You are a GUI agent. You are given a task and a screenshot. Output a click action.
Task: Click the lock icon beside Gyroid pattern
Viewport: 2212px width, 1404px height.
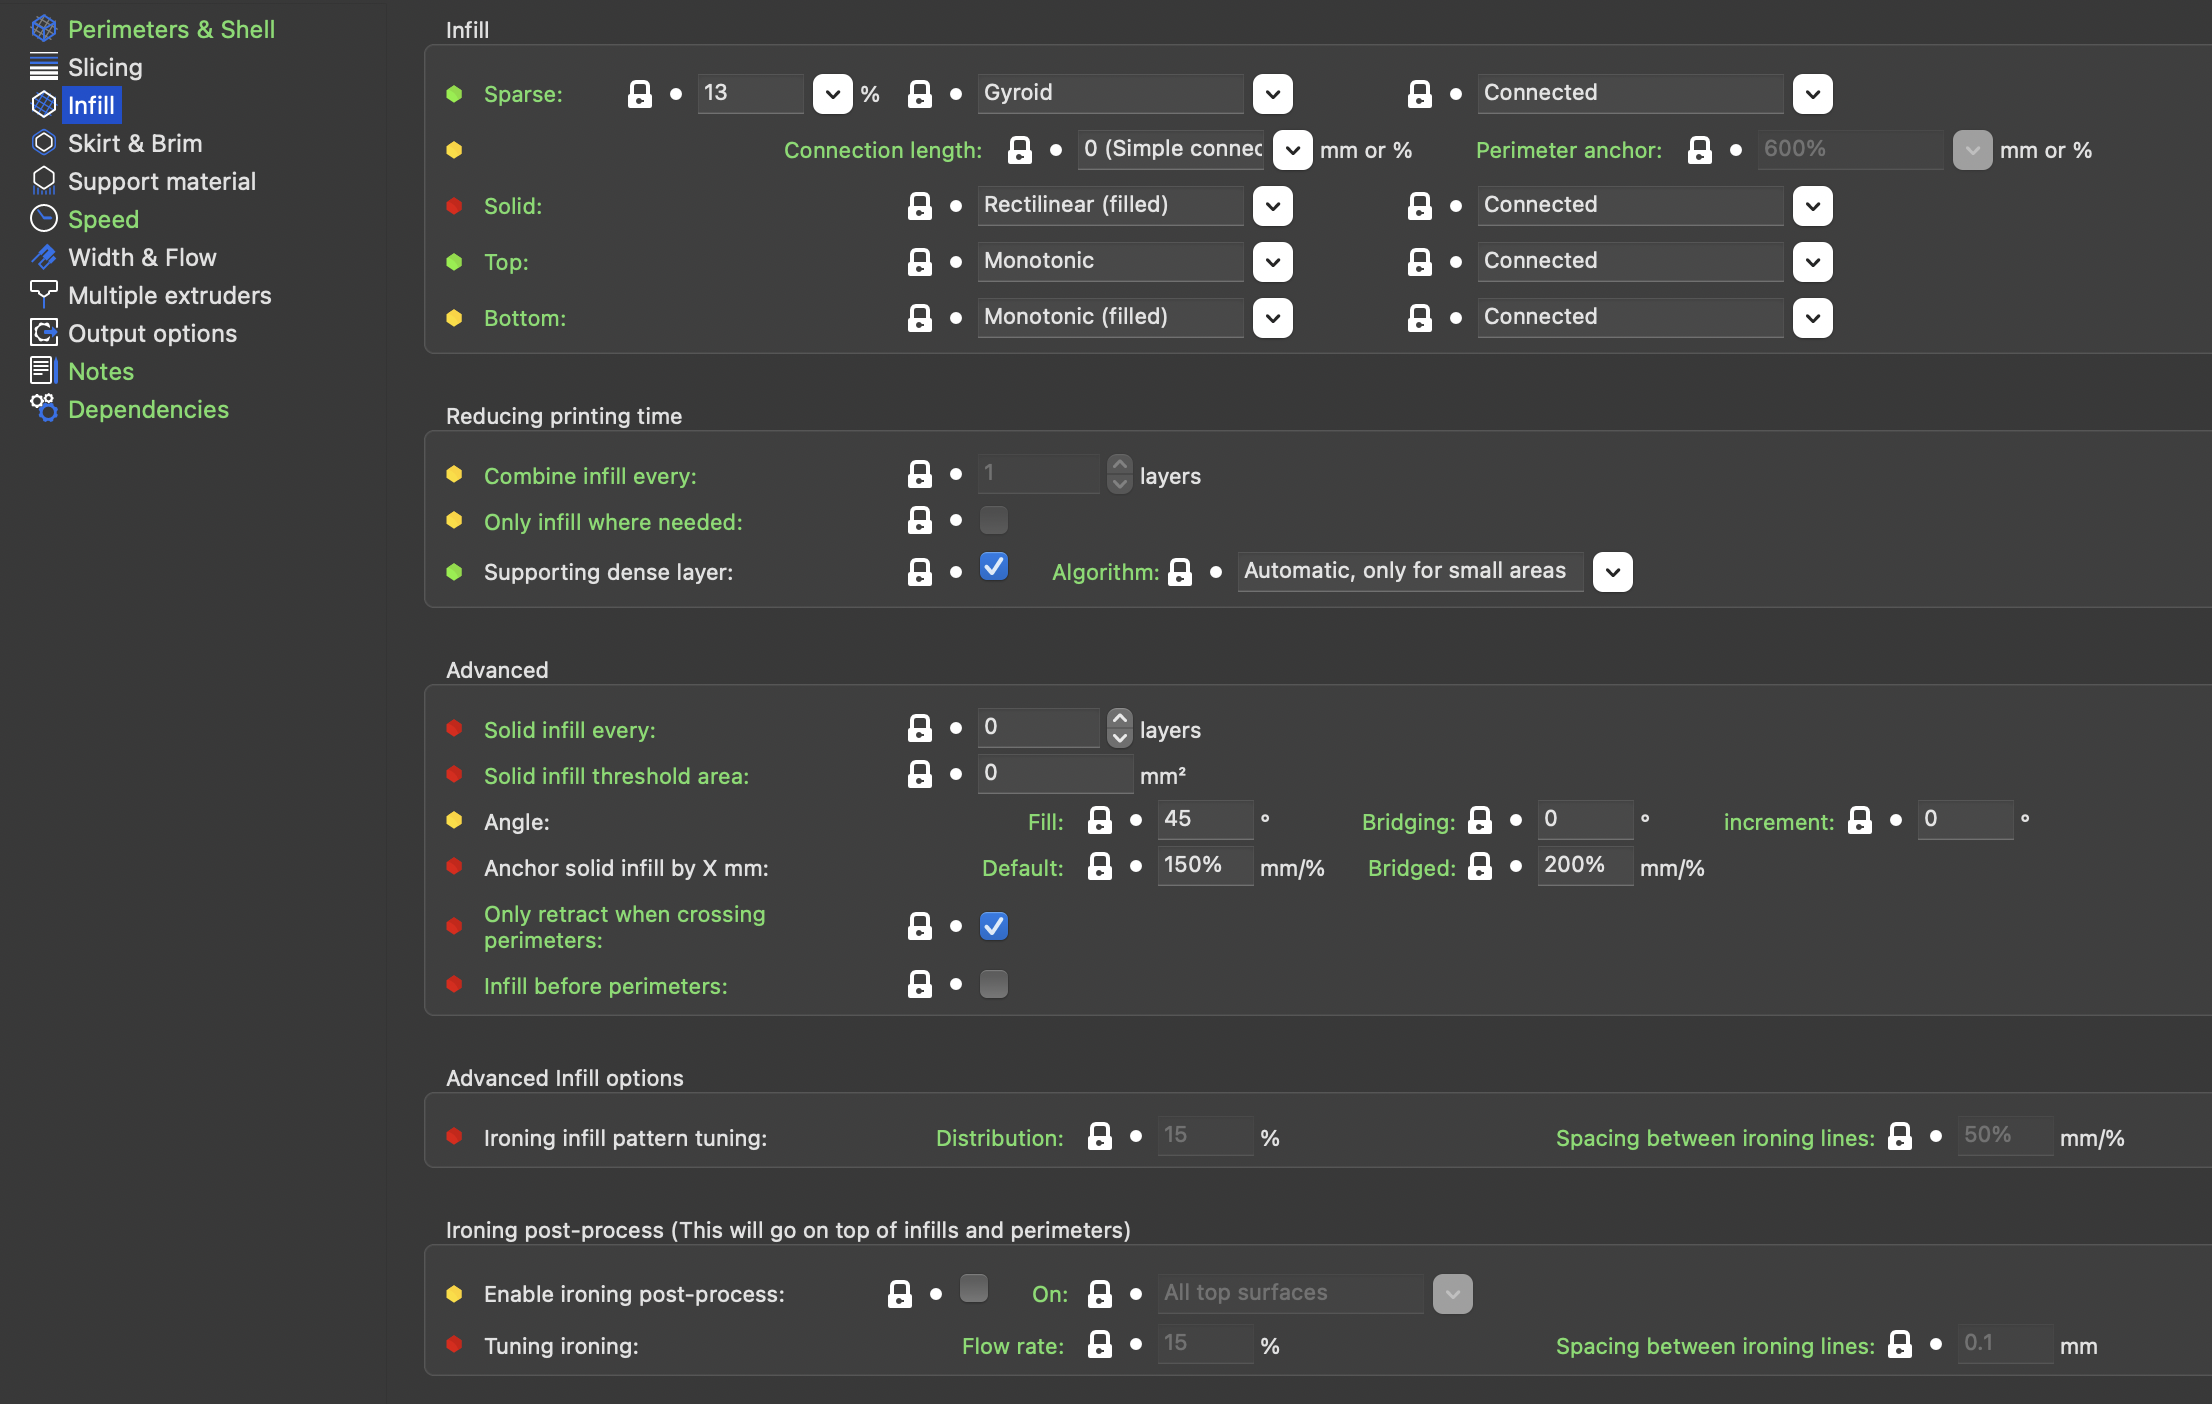point(919,94)
